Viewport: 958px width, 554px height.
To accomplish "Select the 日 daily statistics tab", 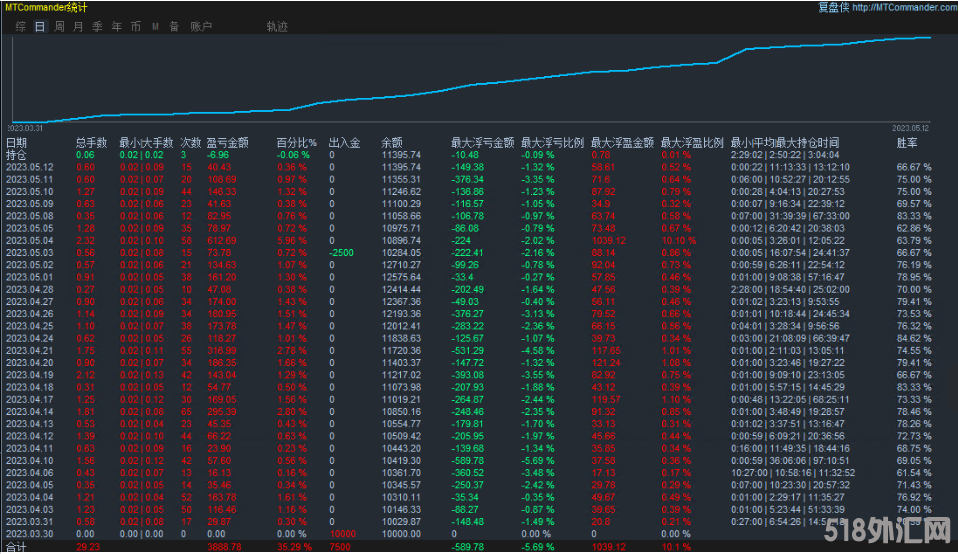I will tap(40, 26).
